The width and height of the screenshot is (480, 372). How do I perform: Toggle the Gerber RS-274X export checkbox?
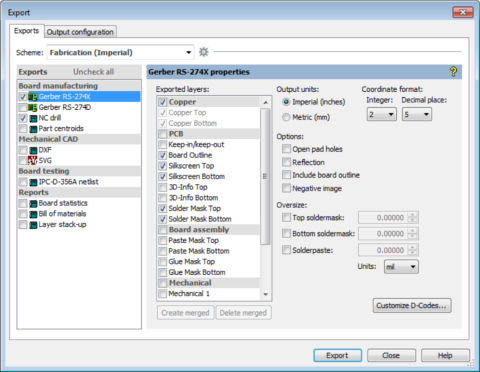click(x=23, y=97)
